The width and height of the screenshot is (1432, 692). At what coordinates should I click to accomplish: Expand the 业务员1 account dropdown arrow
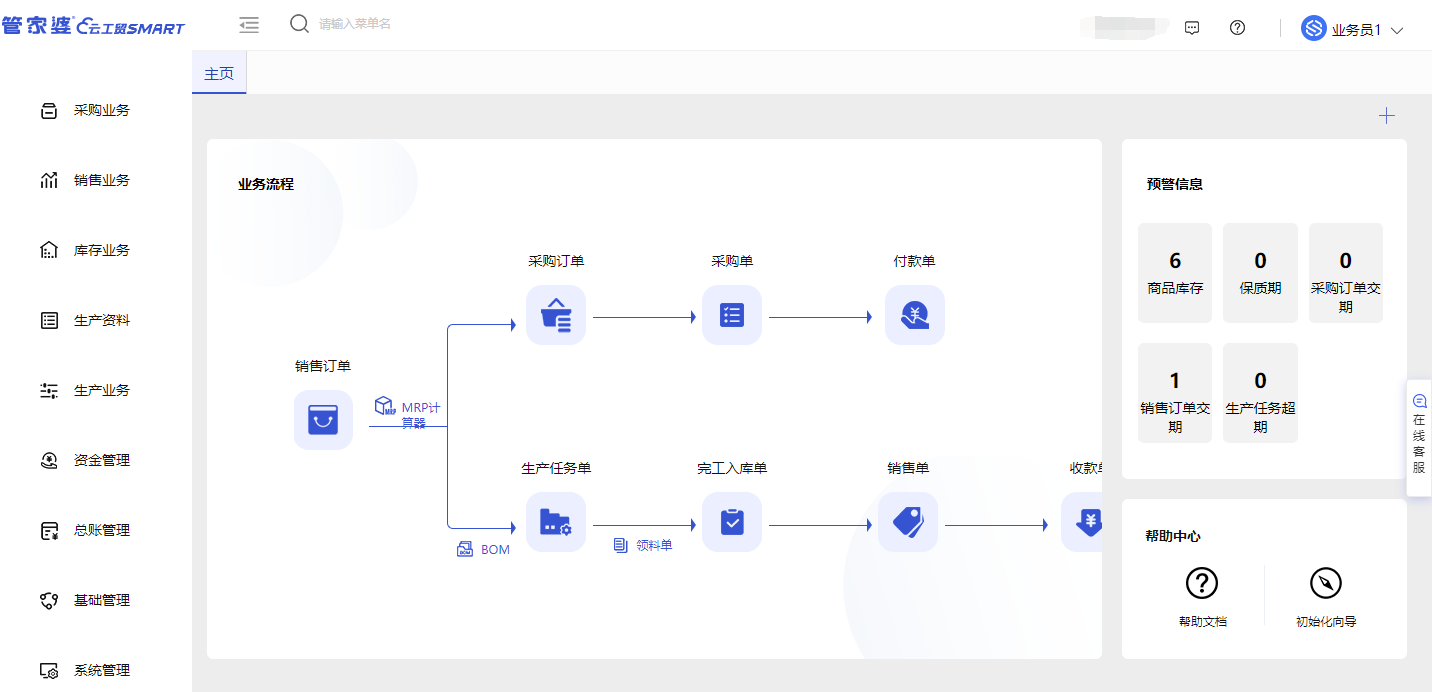click(1397, 30)
